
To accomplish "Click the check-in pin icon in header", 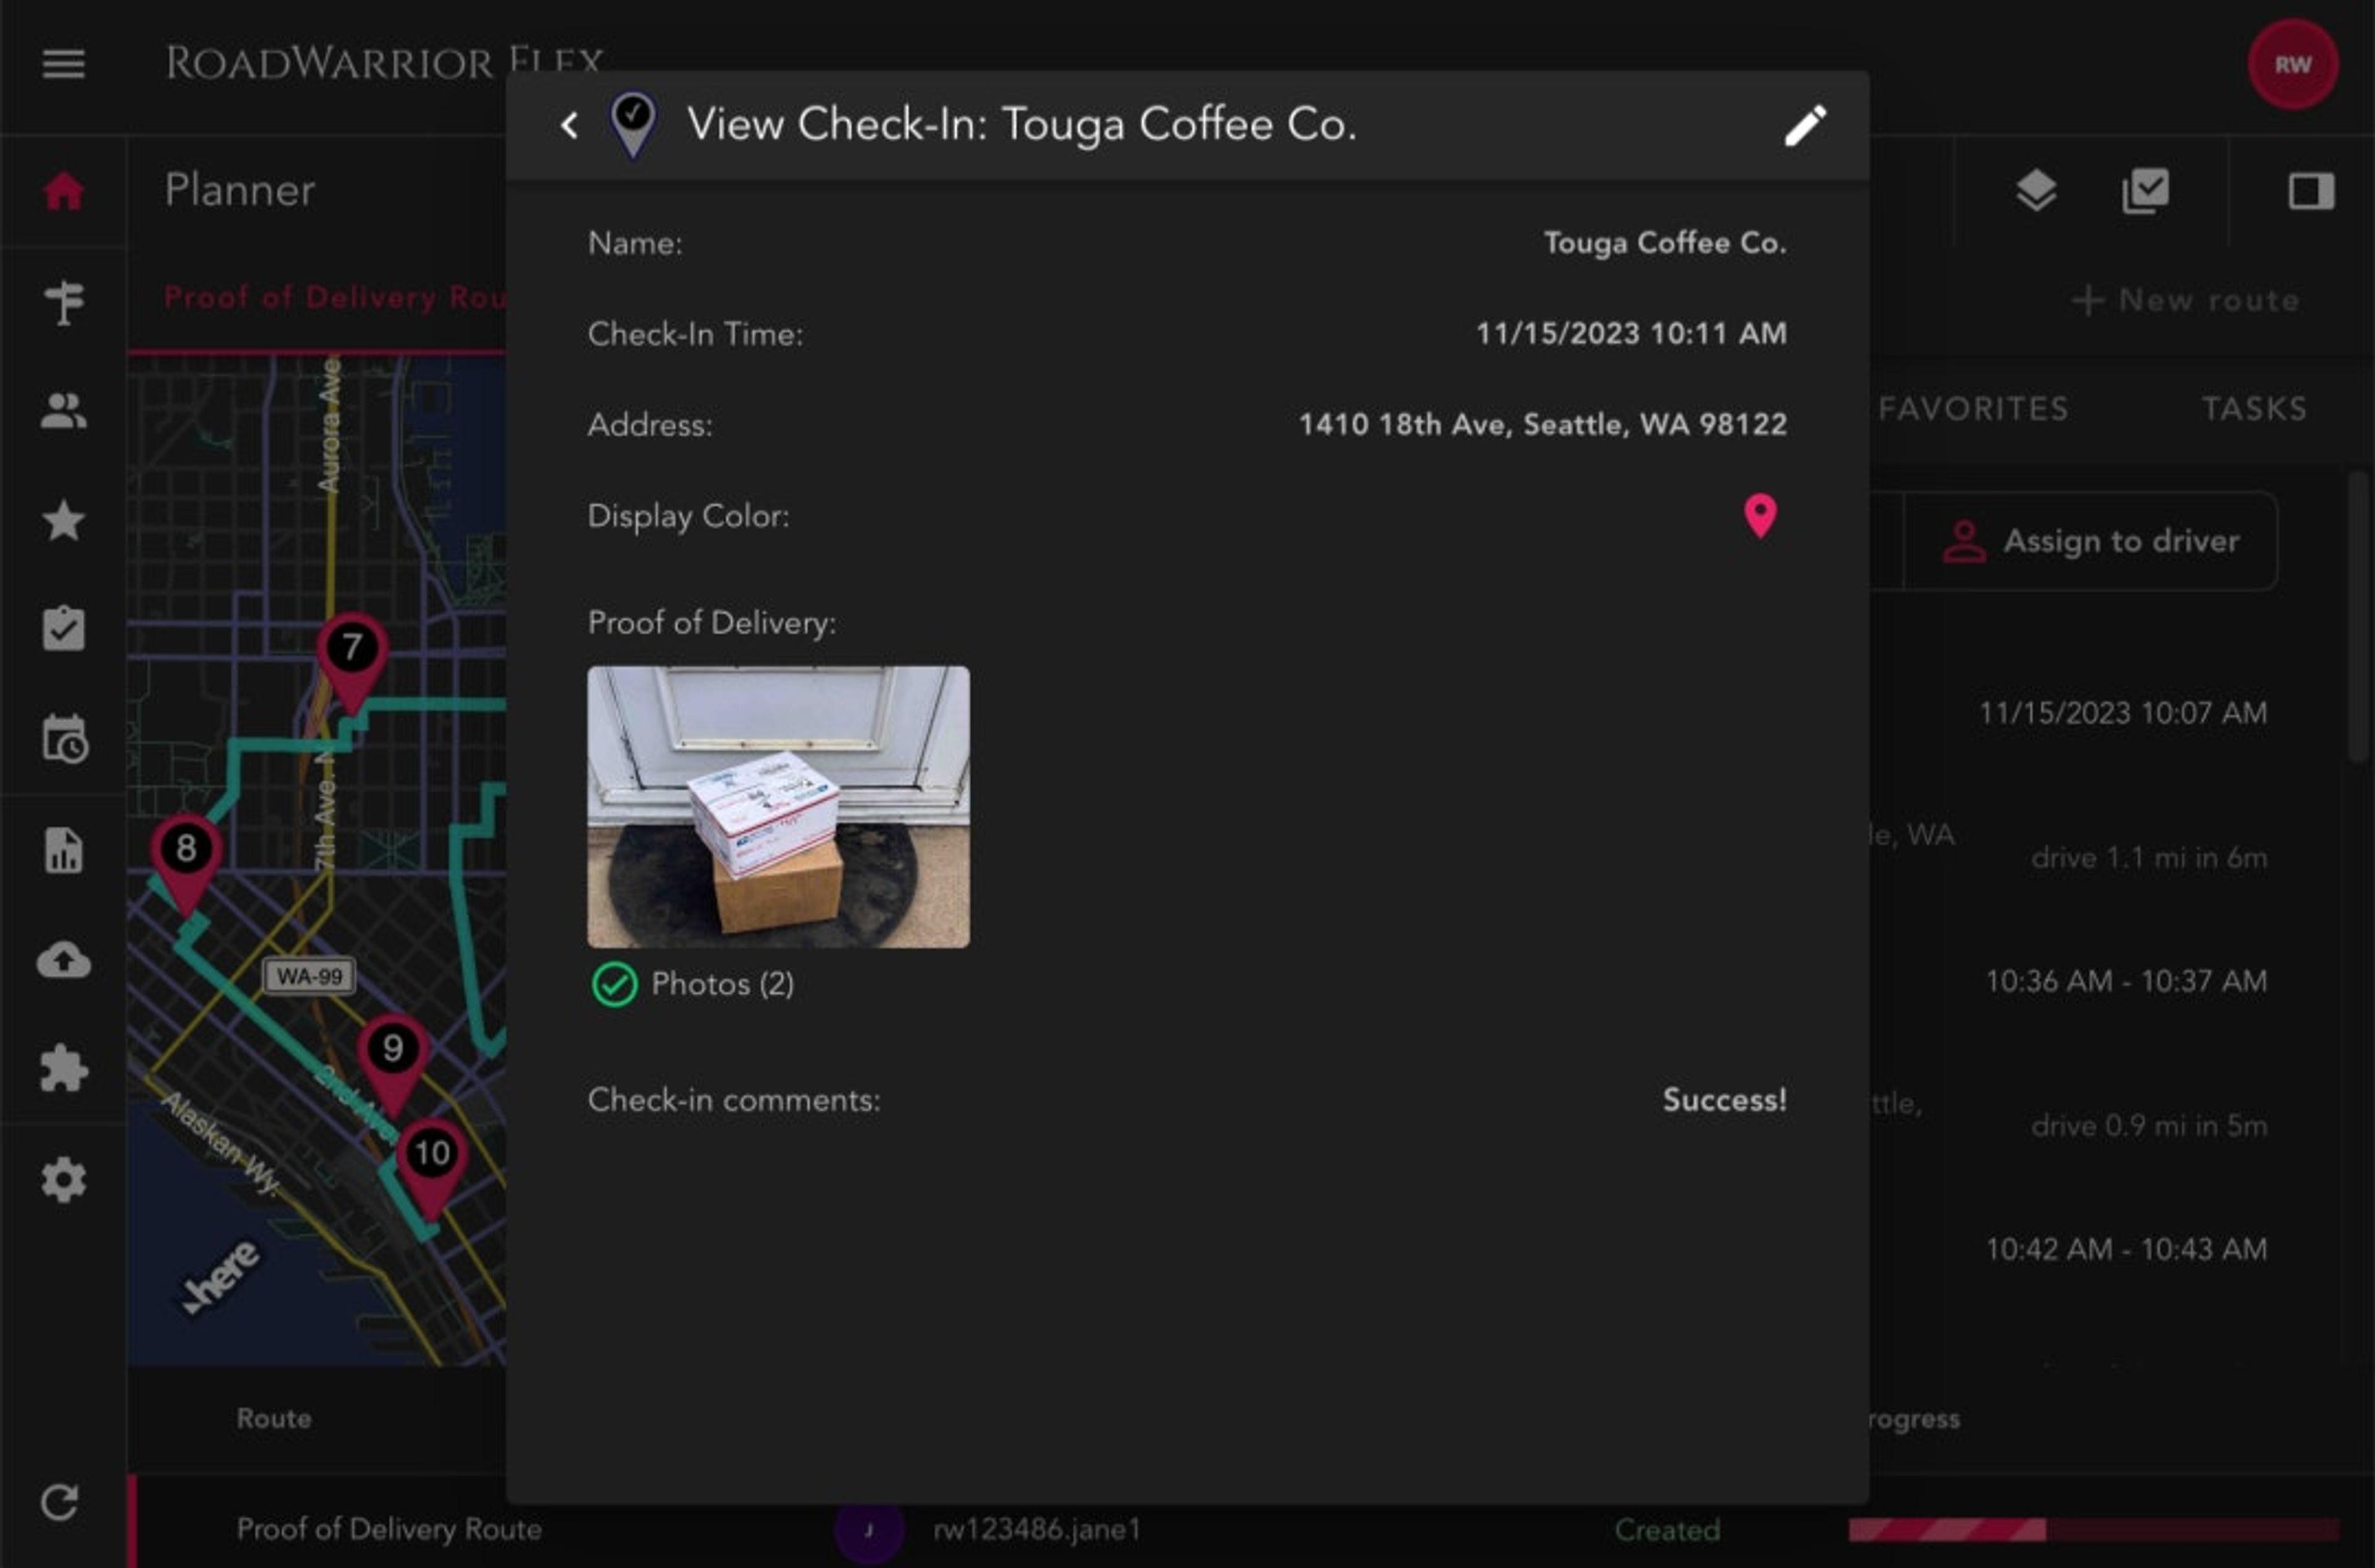I will pos(633,125).
